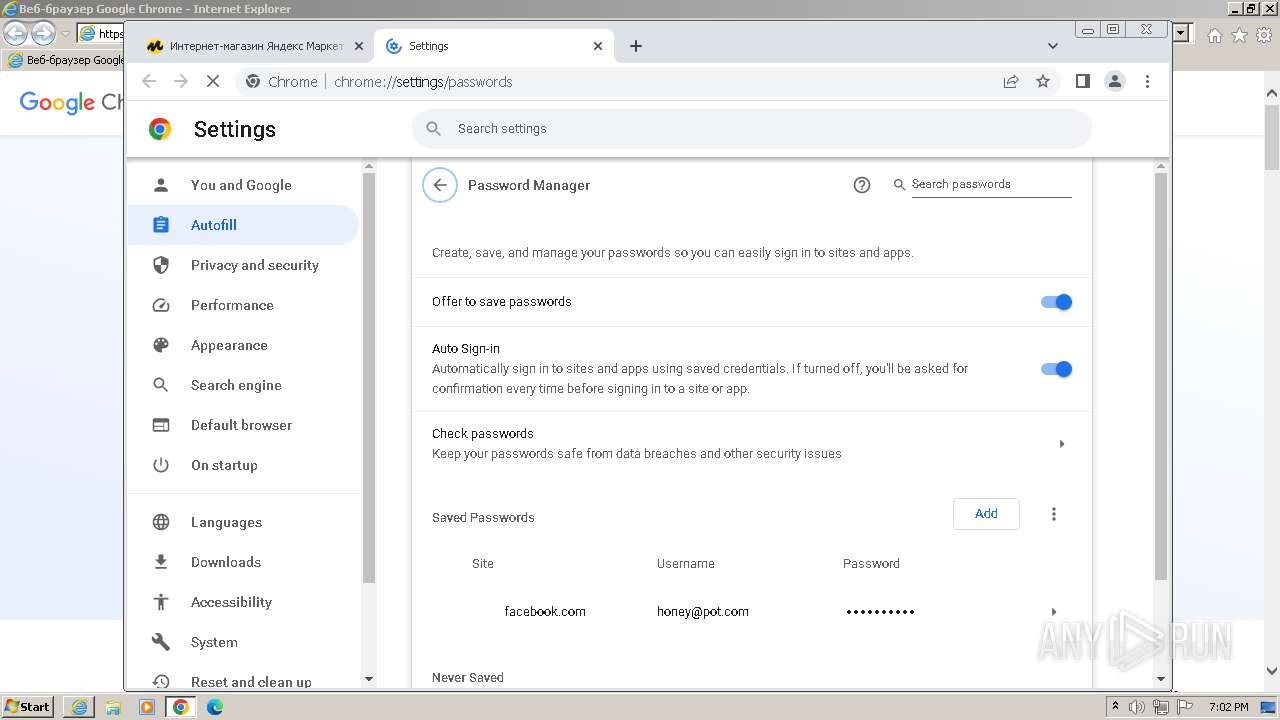The image size is (1280, 720).
Task: Click the share page icon
Action: 1011,82
